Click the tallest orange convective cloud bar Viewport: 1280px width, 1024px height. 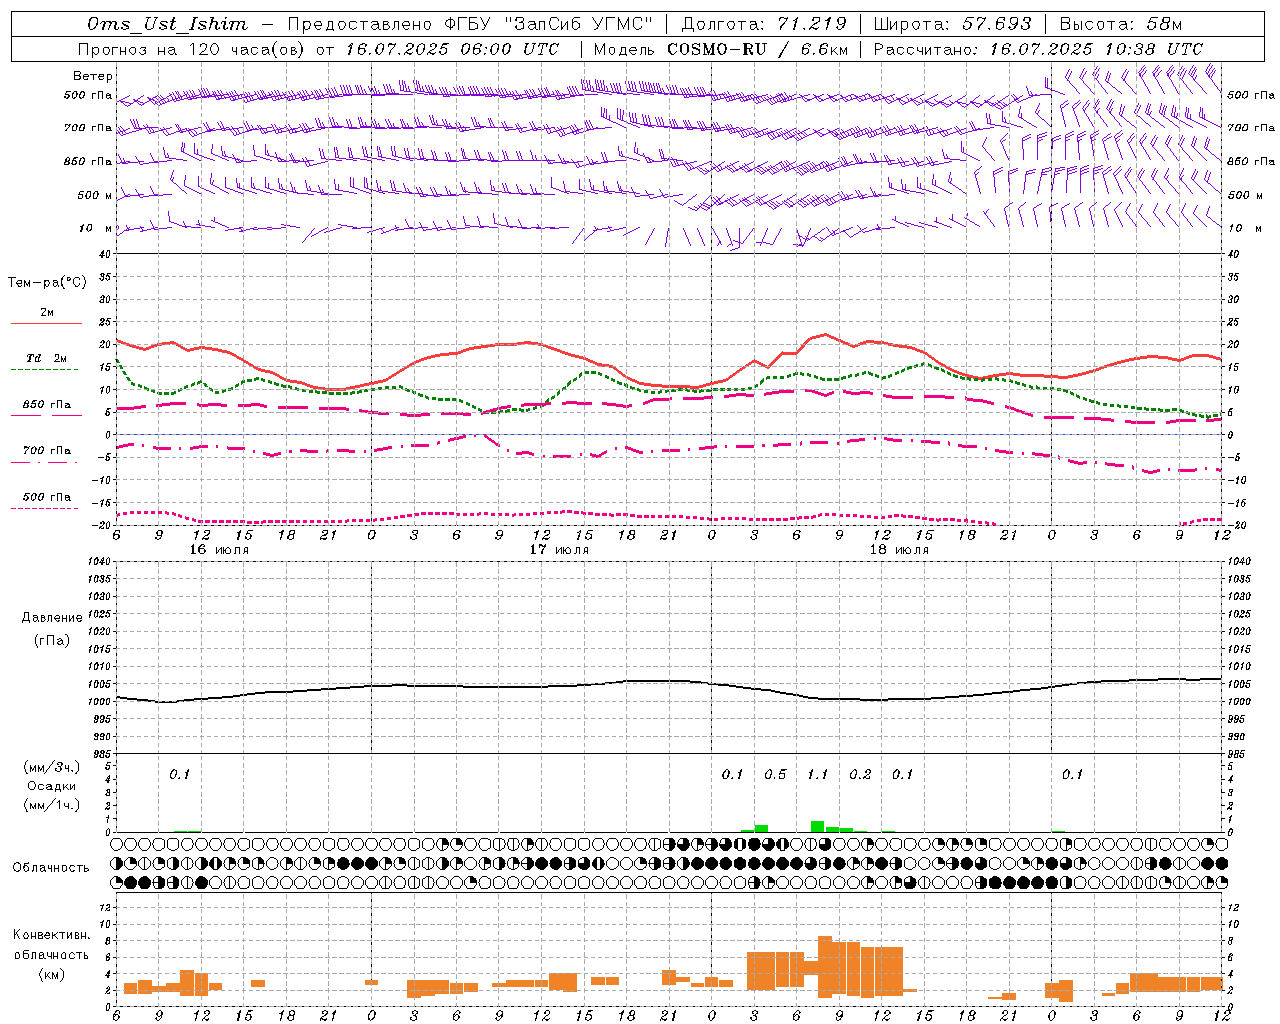tap(825, 967)
